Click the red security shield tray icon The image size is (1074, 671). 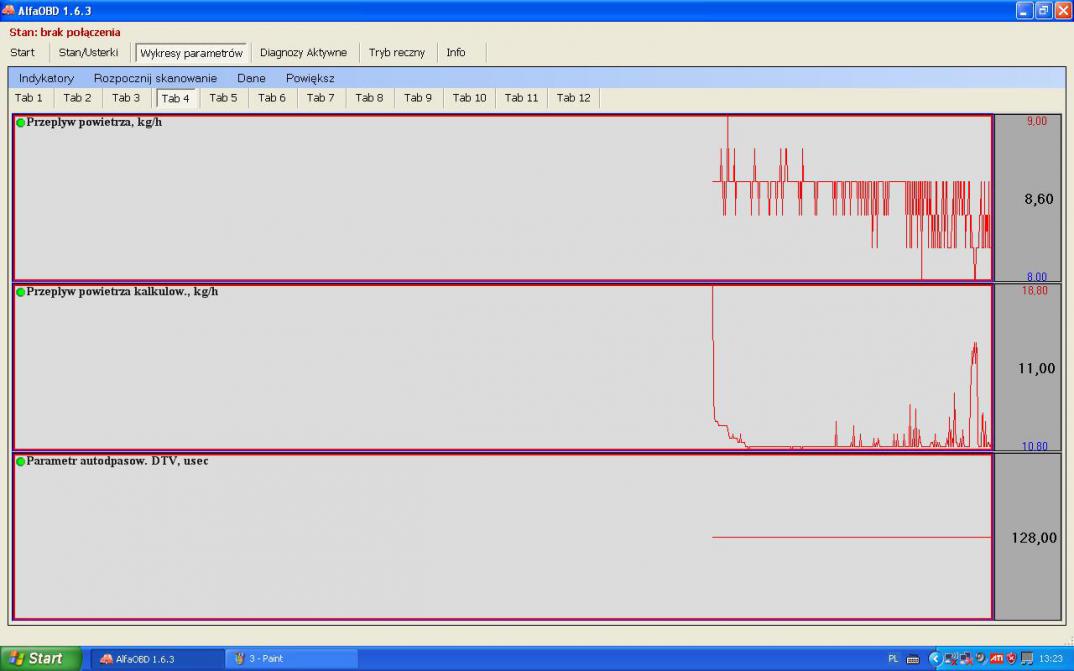coord(1011,658)
